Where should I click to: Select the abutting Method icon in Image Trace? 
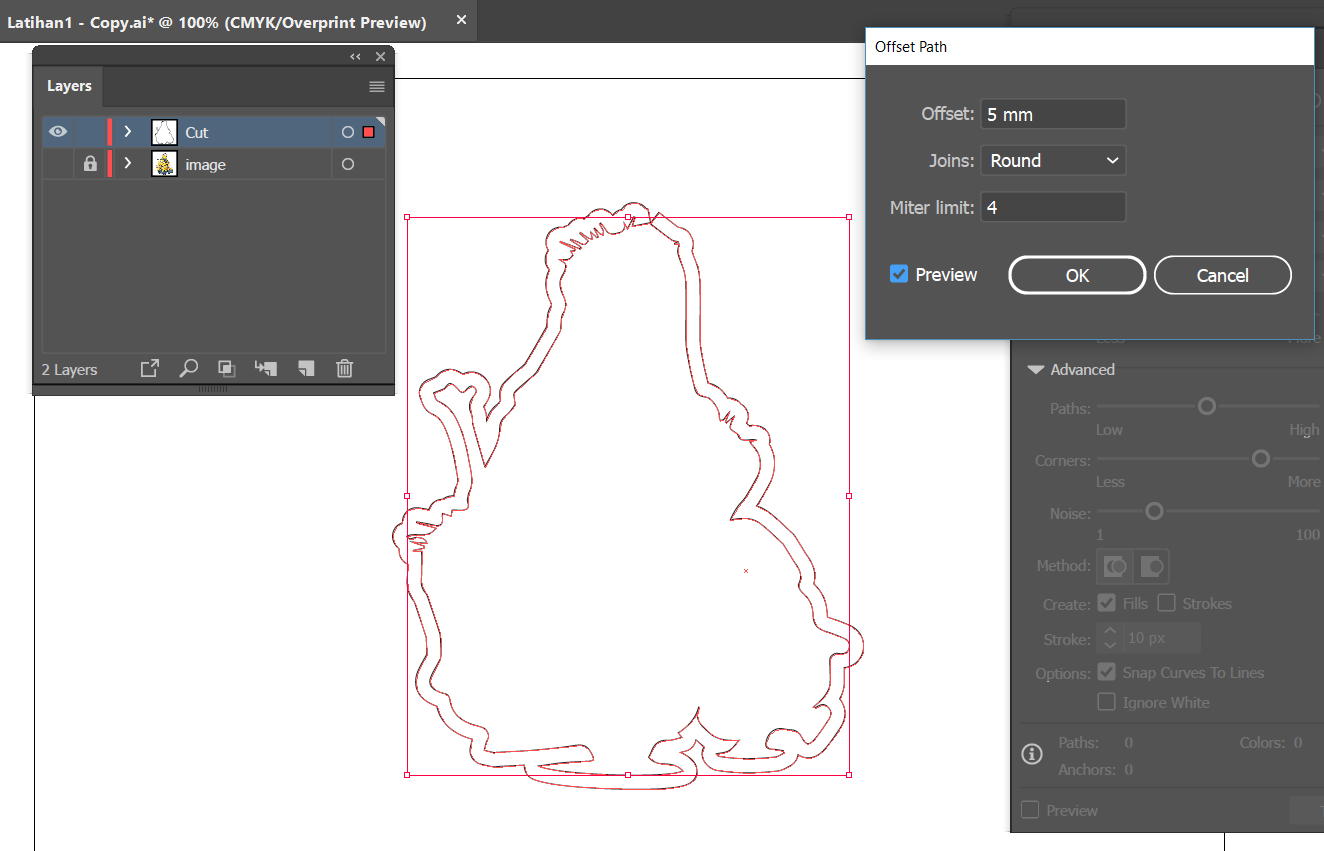[x=1150, y=566]
